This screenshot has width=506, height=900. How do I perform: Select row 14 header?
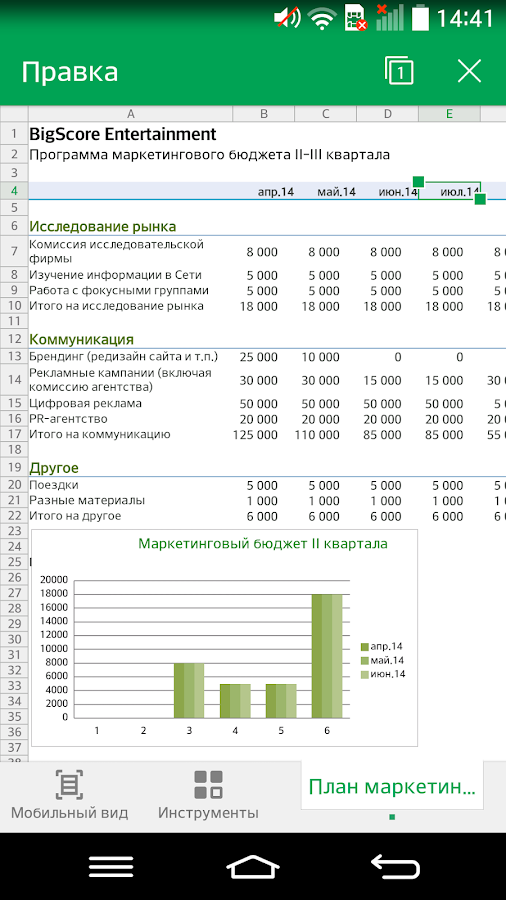tap(14, 379)
